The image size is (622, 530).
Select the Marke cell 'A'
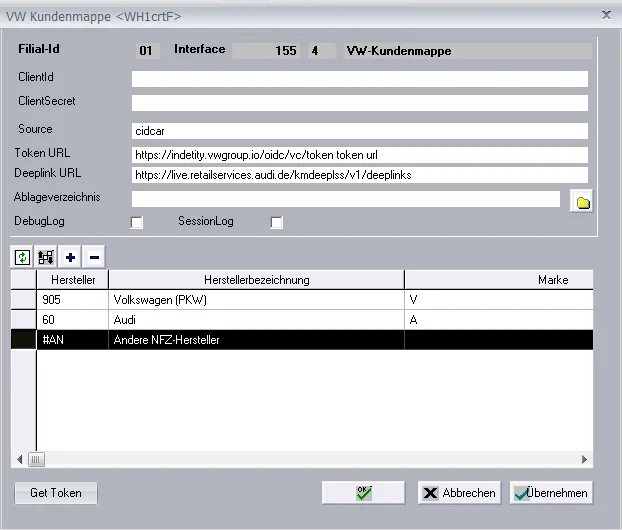click(499, 320)
